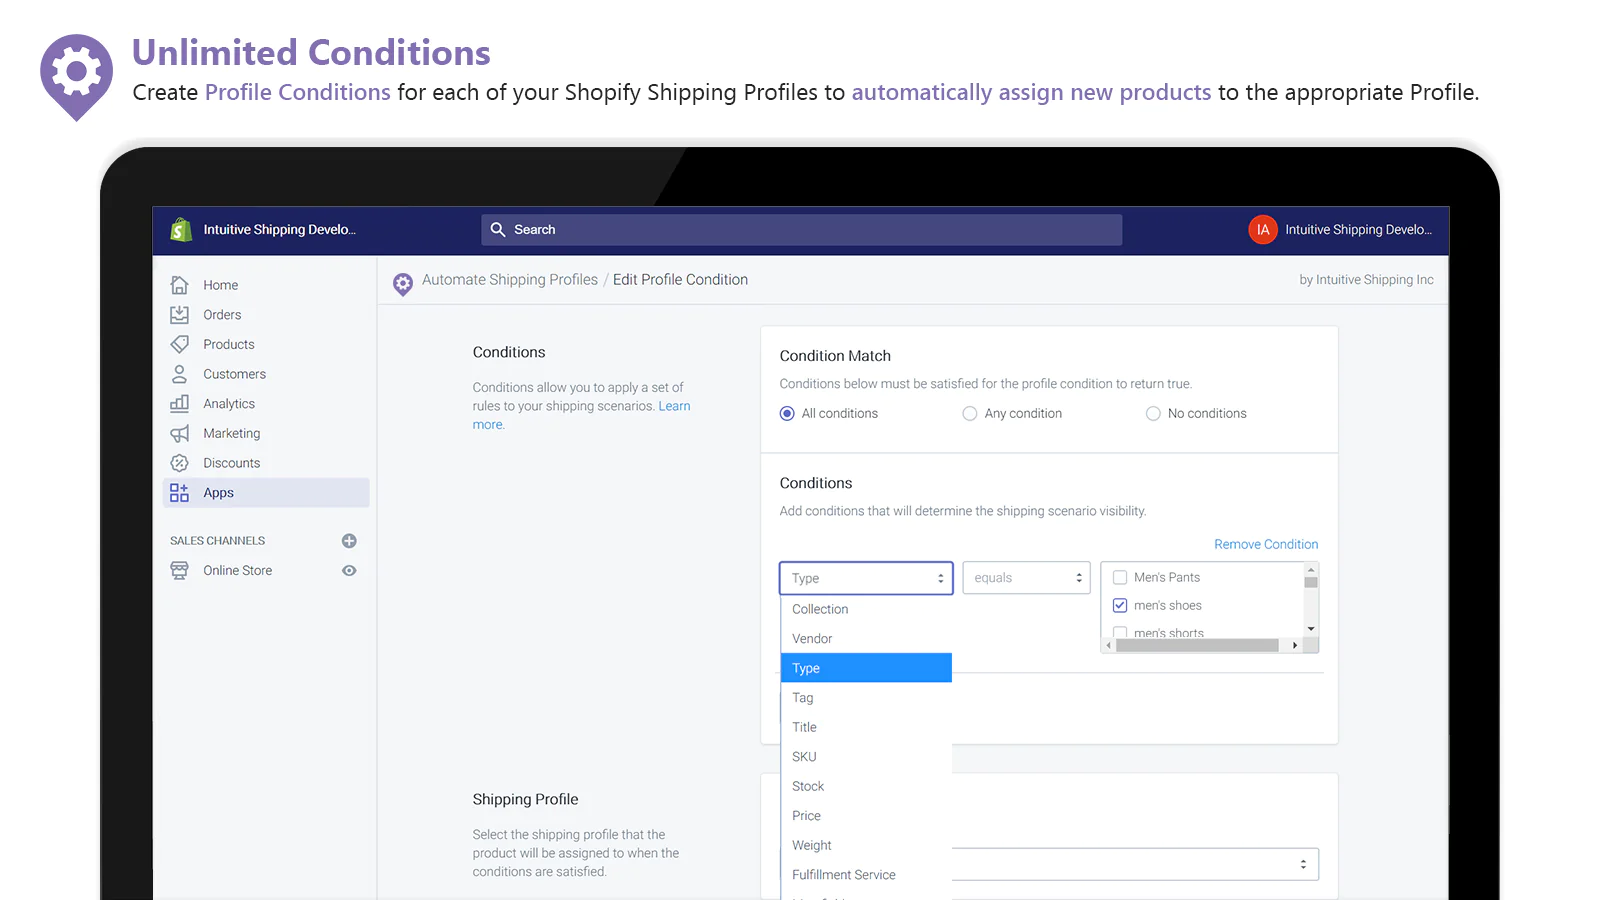
Task: Select the 'Any condition' radio button
Action: pos(970,414)
